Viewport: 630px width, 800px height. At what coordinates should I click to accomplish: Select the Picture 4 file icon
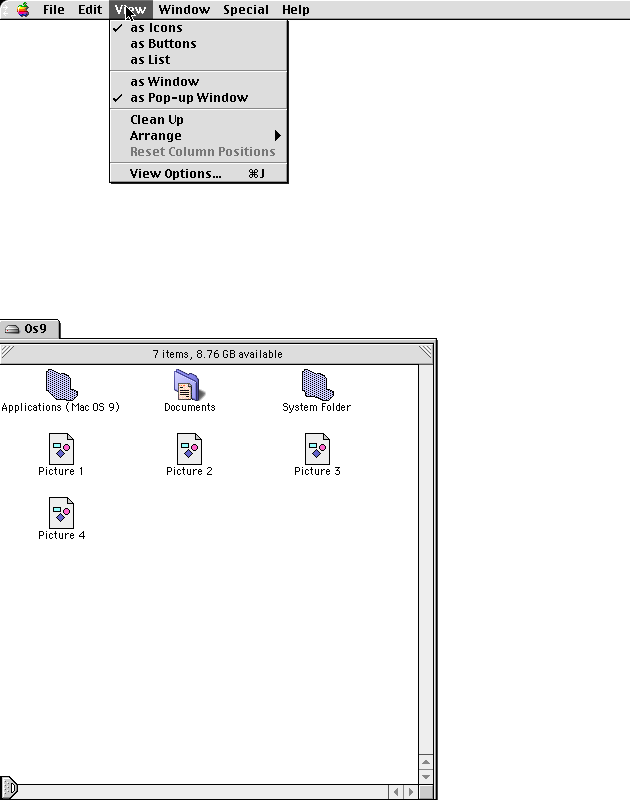pos(61,513)
